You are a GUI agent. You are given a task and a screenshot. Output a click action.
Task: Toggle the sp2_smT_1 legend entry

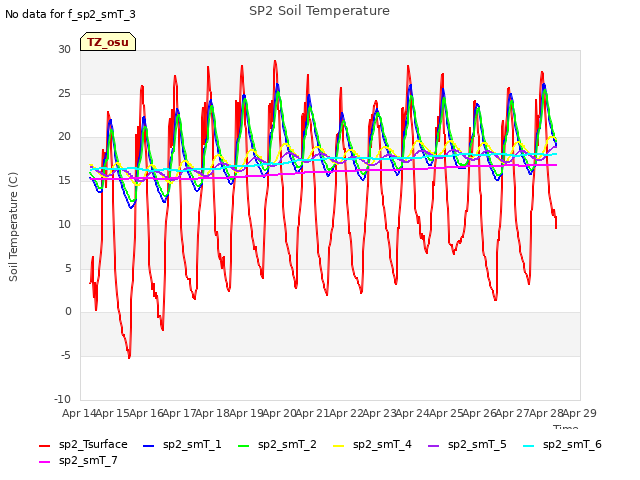(182, 444)
